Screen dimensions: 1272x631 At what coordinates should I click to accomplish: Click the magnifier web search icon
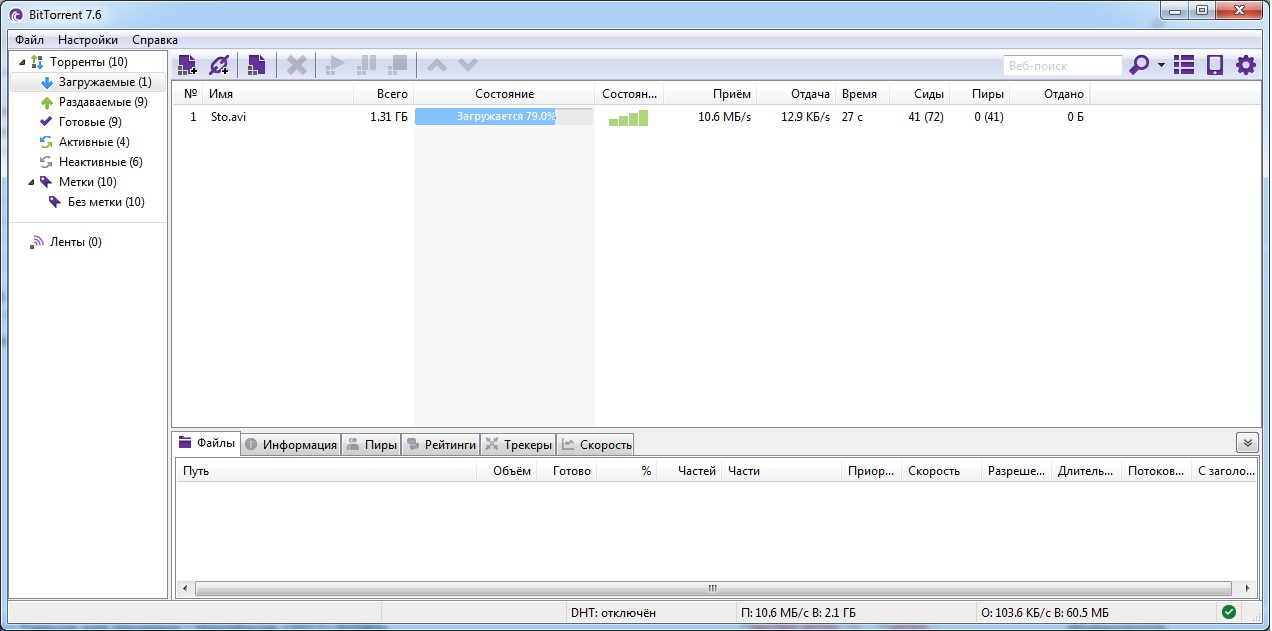[x=1138, y=65]
